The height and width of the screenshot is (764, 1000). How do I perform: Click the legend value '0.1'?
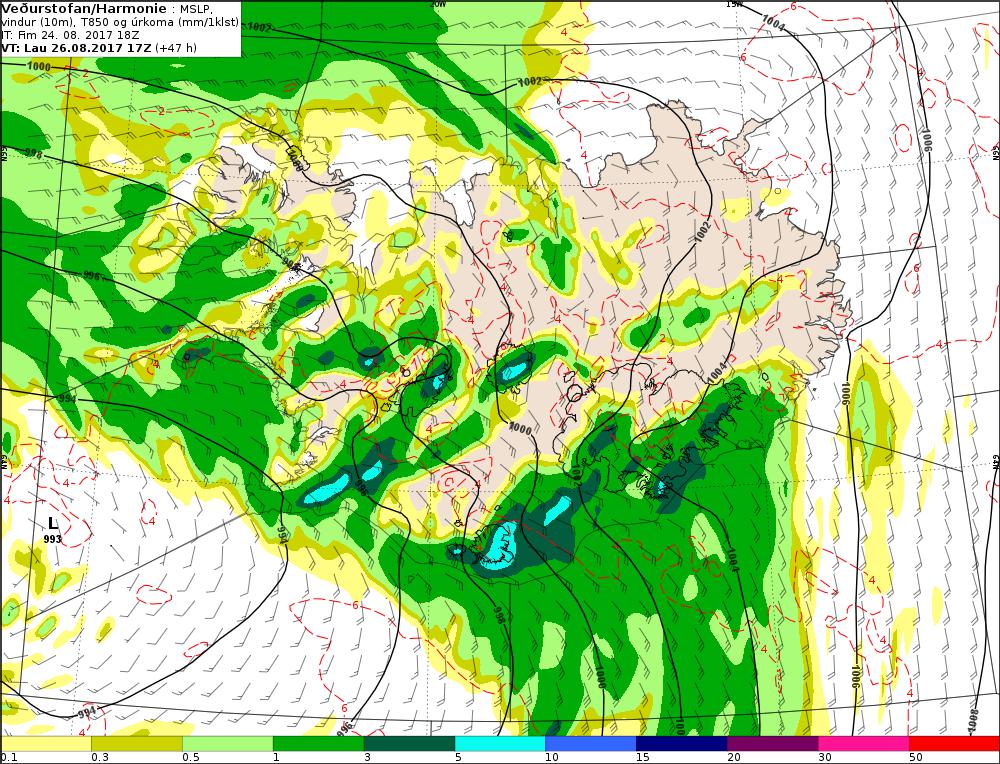[x=9, y=758]
